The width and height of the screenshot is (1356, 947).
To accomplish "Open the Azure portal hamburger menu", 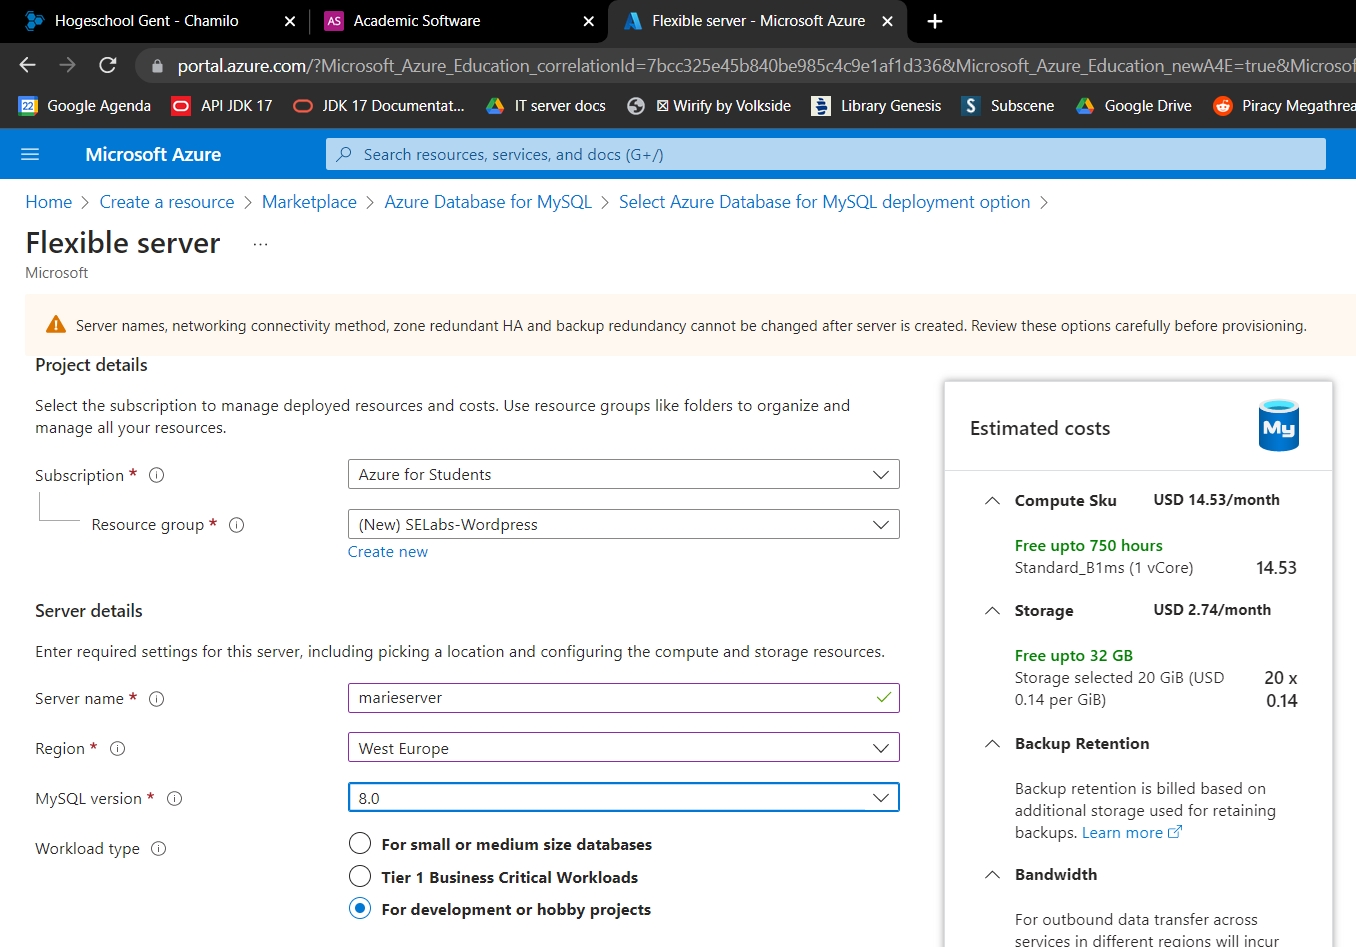I will [x=30, y=154].
